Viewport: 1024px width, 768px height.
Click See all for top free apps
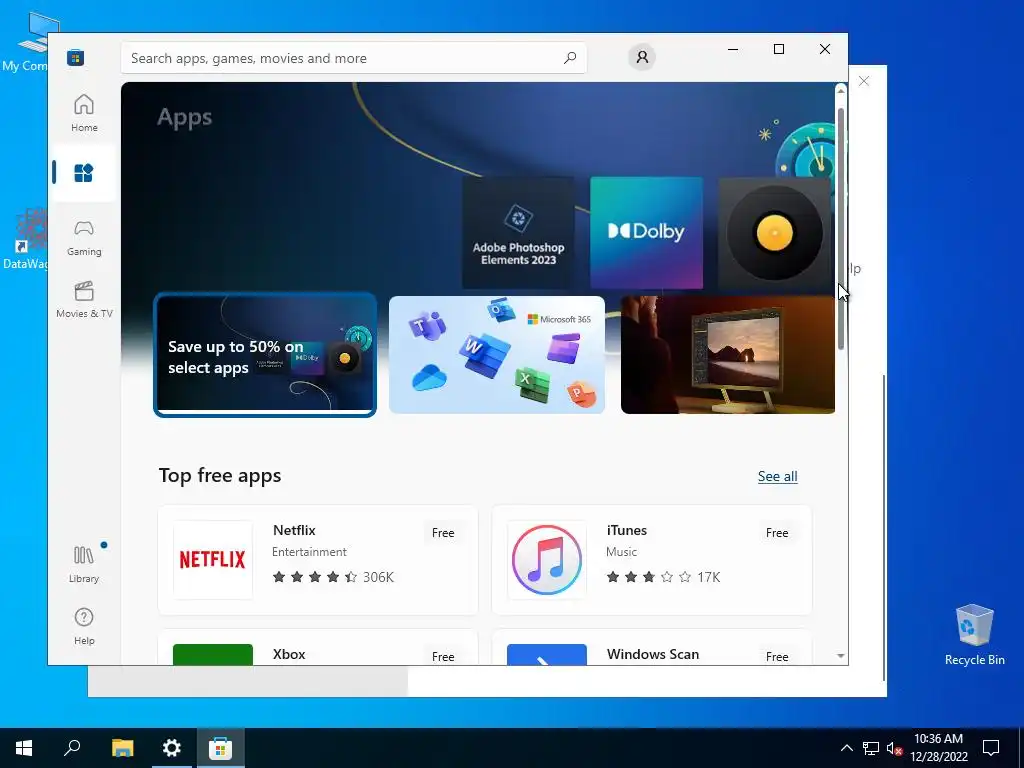777,476
